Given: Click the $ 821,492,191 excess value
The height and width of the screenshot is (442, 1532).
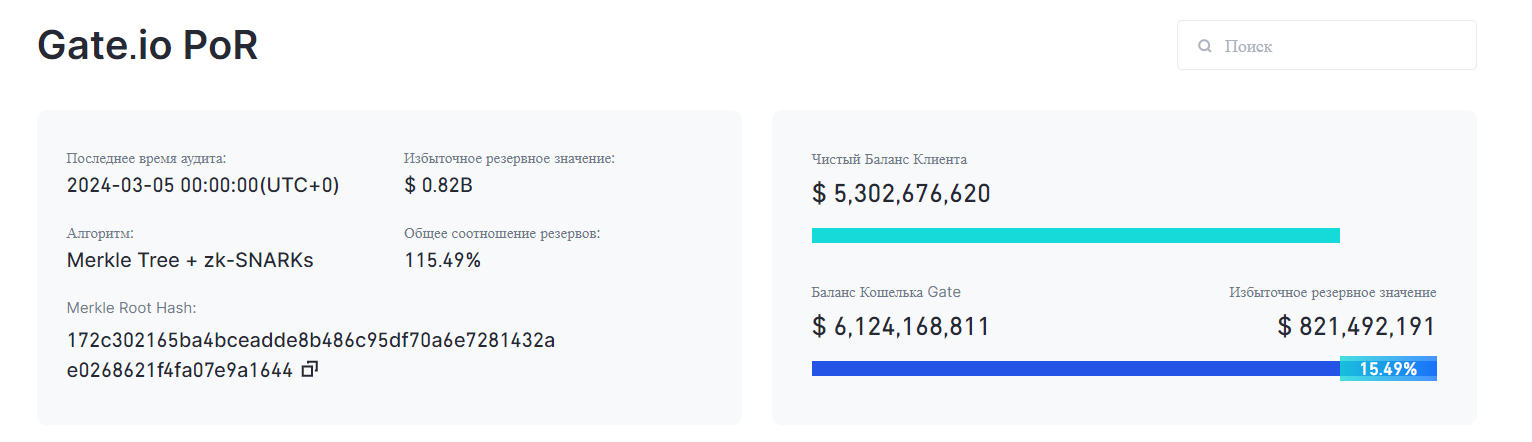Looking at the screenshot, I should point(1357,326).
